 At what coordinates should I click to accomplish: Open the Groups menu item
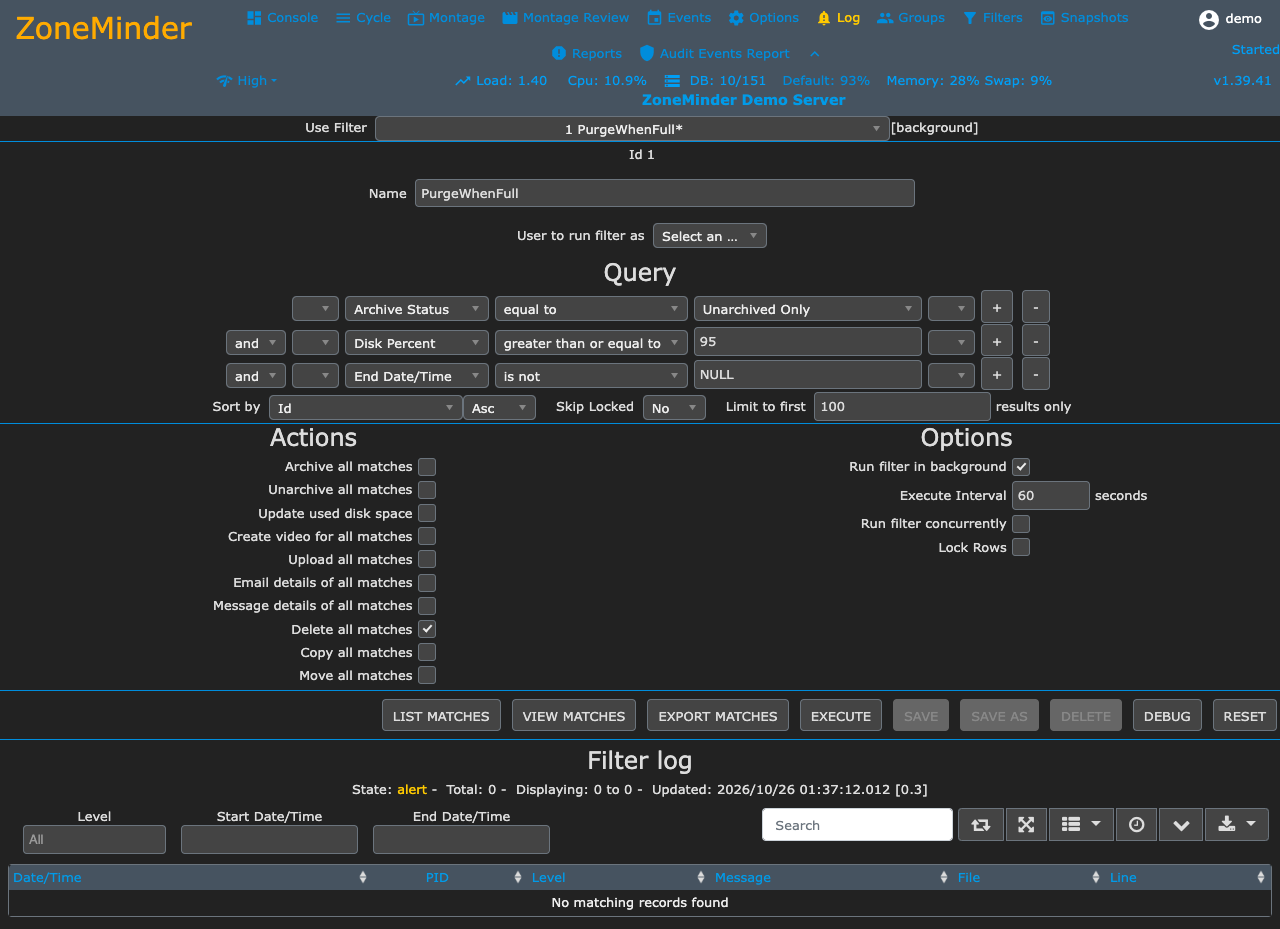coord(911,18)
